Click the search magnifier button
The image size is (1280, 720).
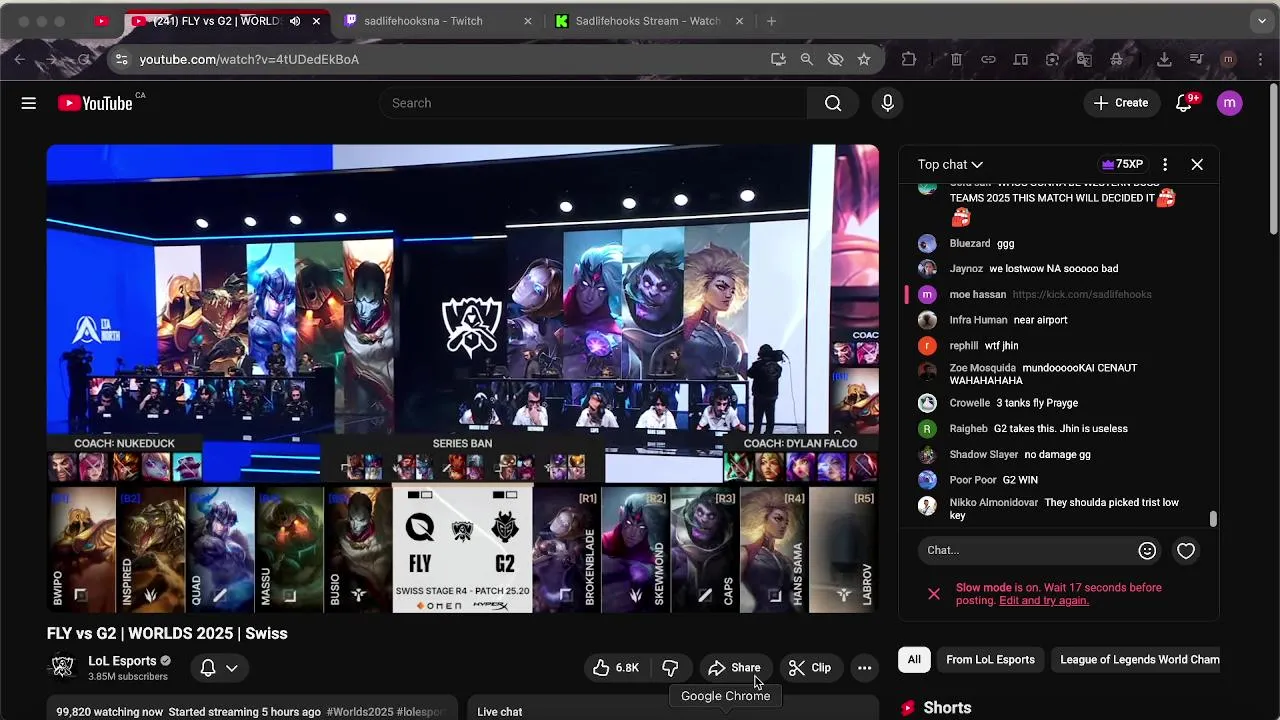833,103
